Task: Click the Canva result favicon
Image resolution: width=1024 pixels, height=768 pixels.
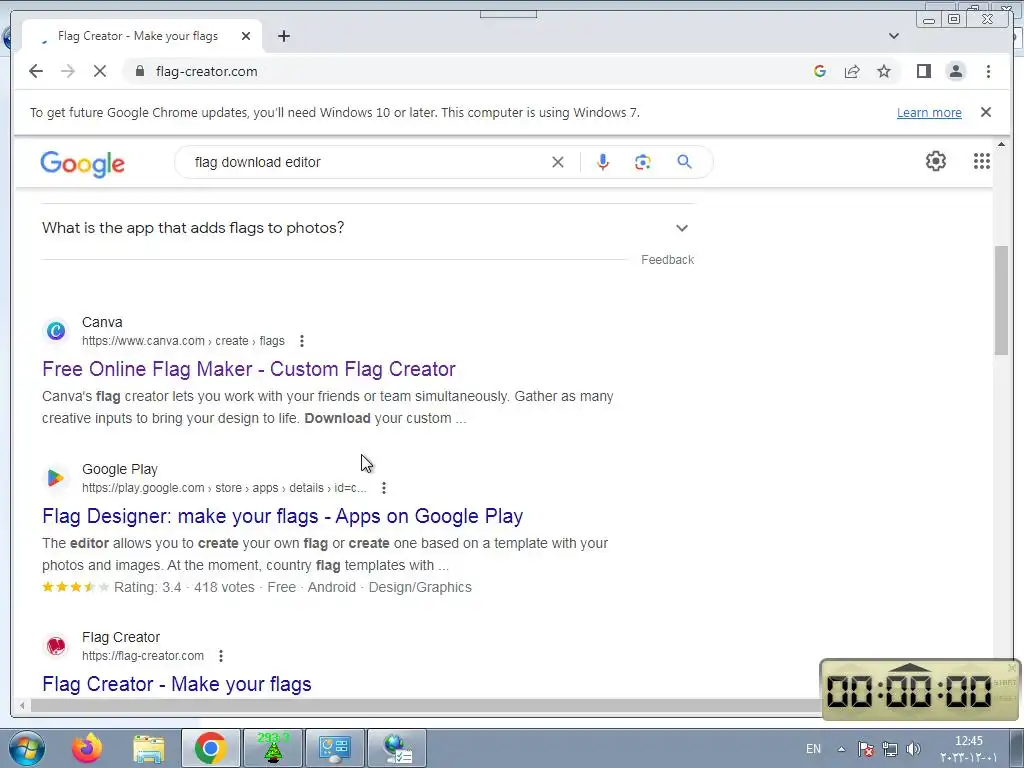Action: click(x=56, y=331)
